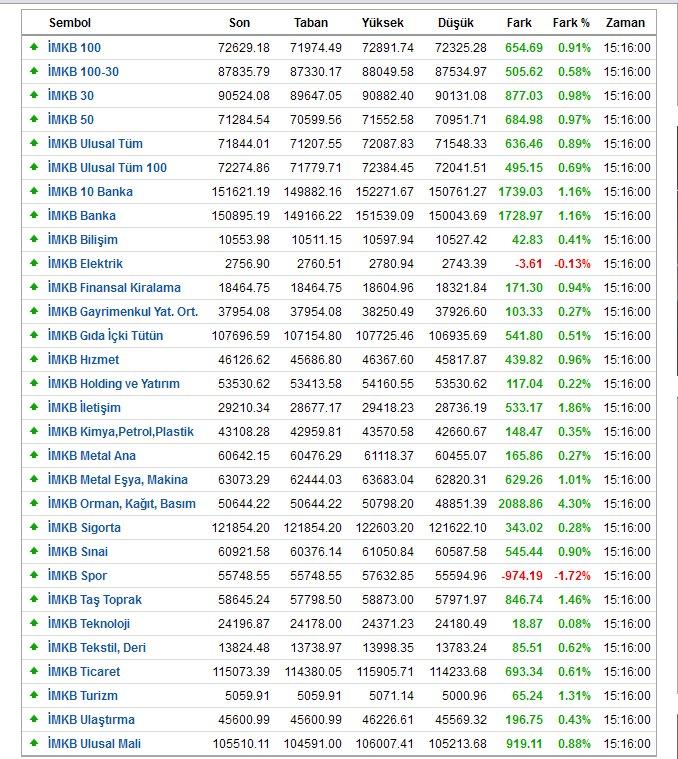This screenshot has width=678, height=759.
Task: Click arrow icon beside İMKB Sigorta
Action: click(34, 527)
